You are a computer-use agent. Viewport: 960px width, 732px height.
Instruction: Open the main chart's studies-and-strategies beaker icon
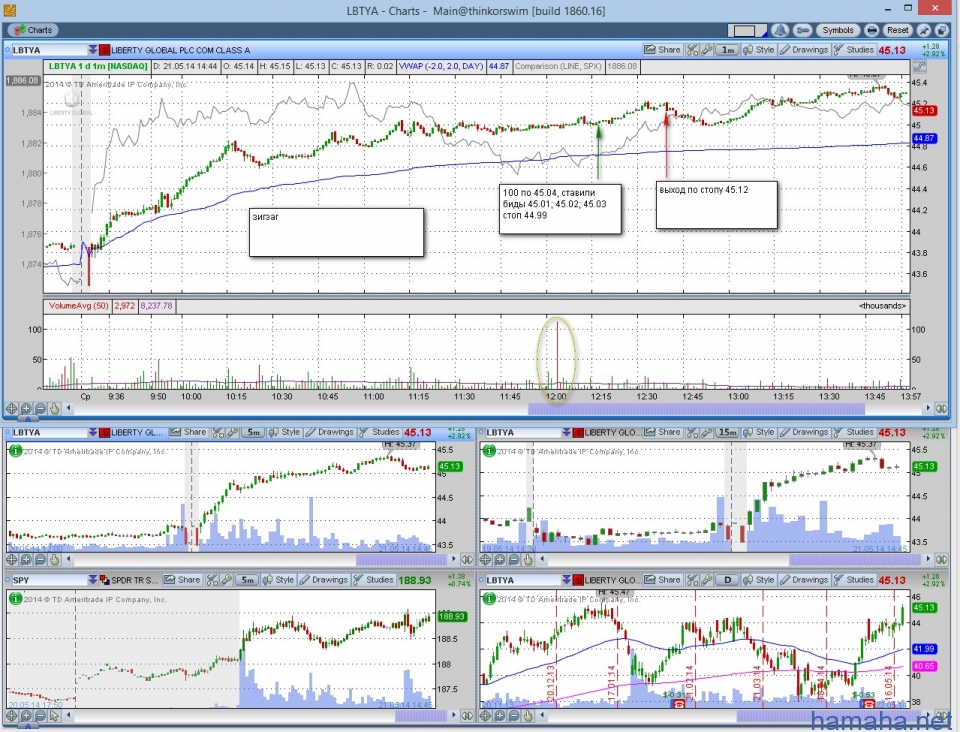pyautogui.click(x=692, y=50)
